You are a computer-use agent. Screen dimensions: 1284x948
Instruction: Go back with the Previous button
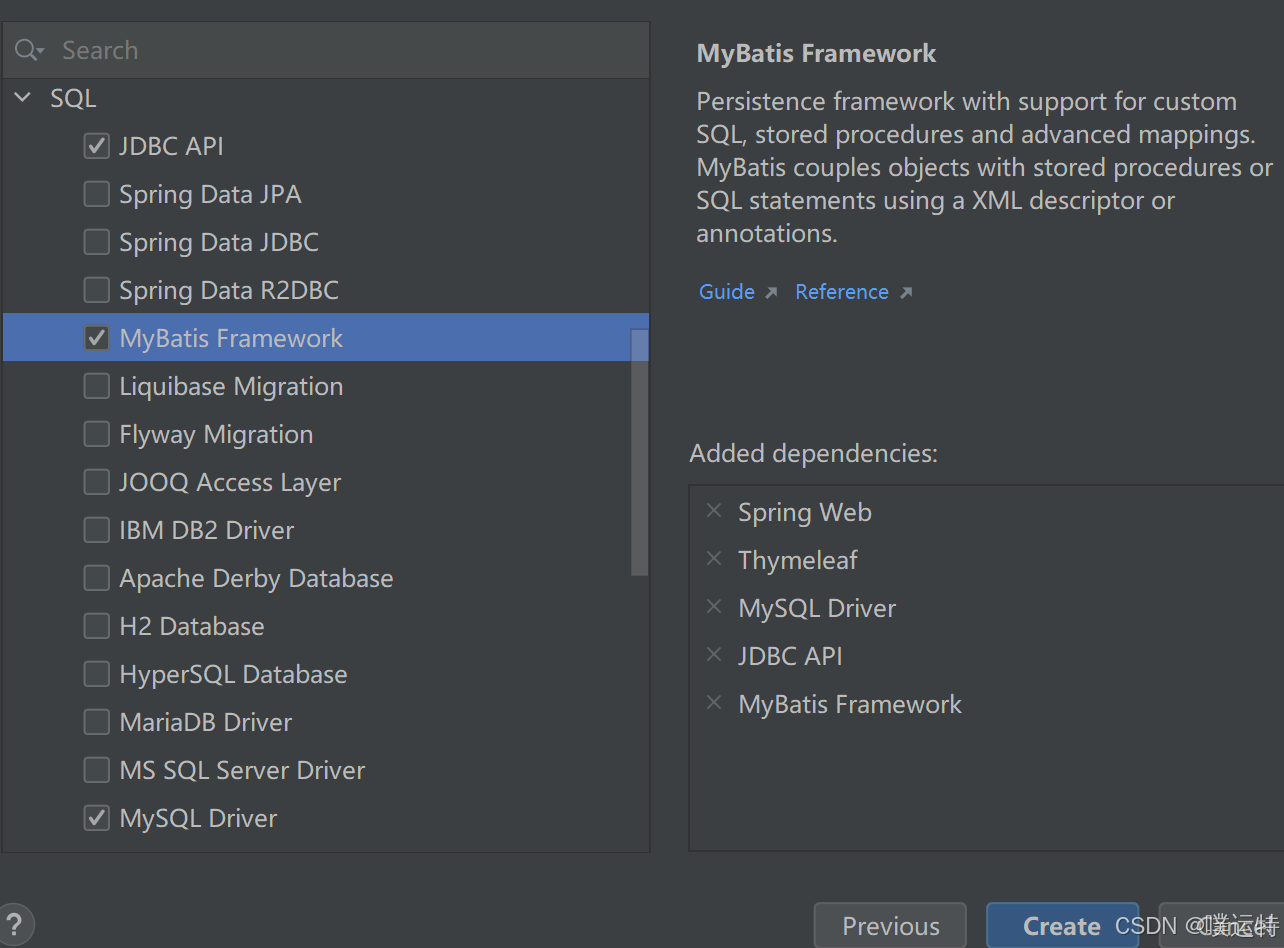pyautogui.click(x=890, y=926)
